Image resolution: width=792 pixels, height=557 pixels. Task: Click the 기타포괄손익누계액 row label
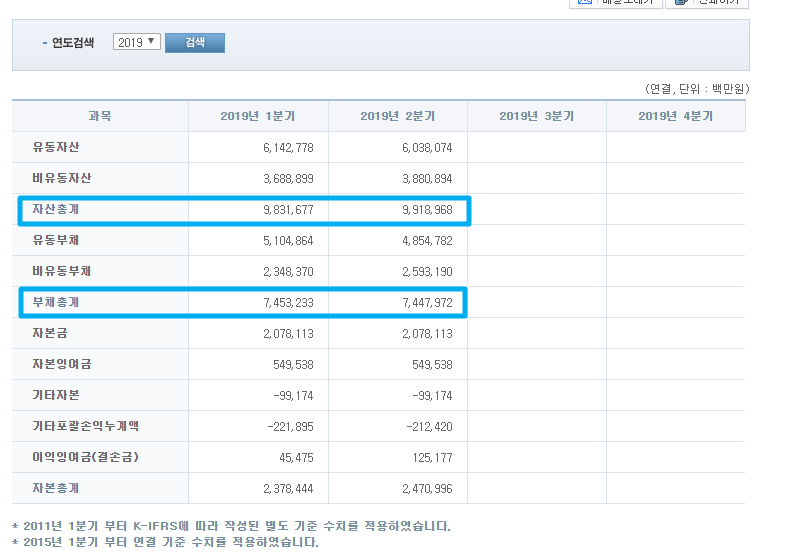click(85, 426)
